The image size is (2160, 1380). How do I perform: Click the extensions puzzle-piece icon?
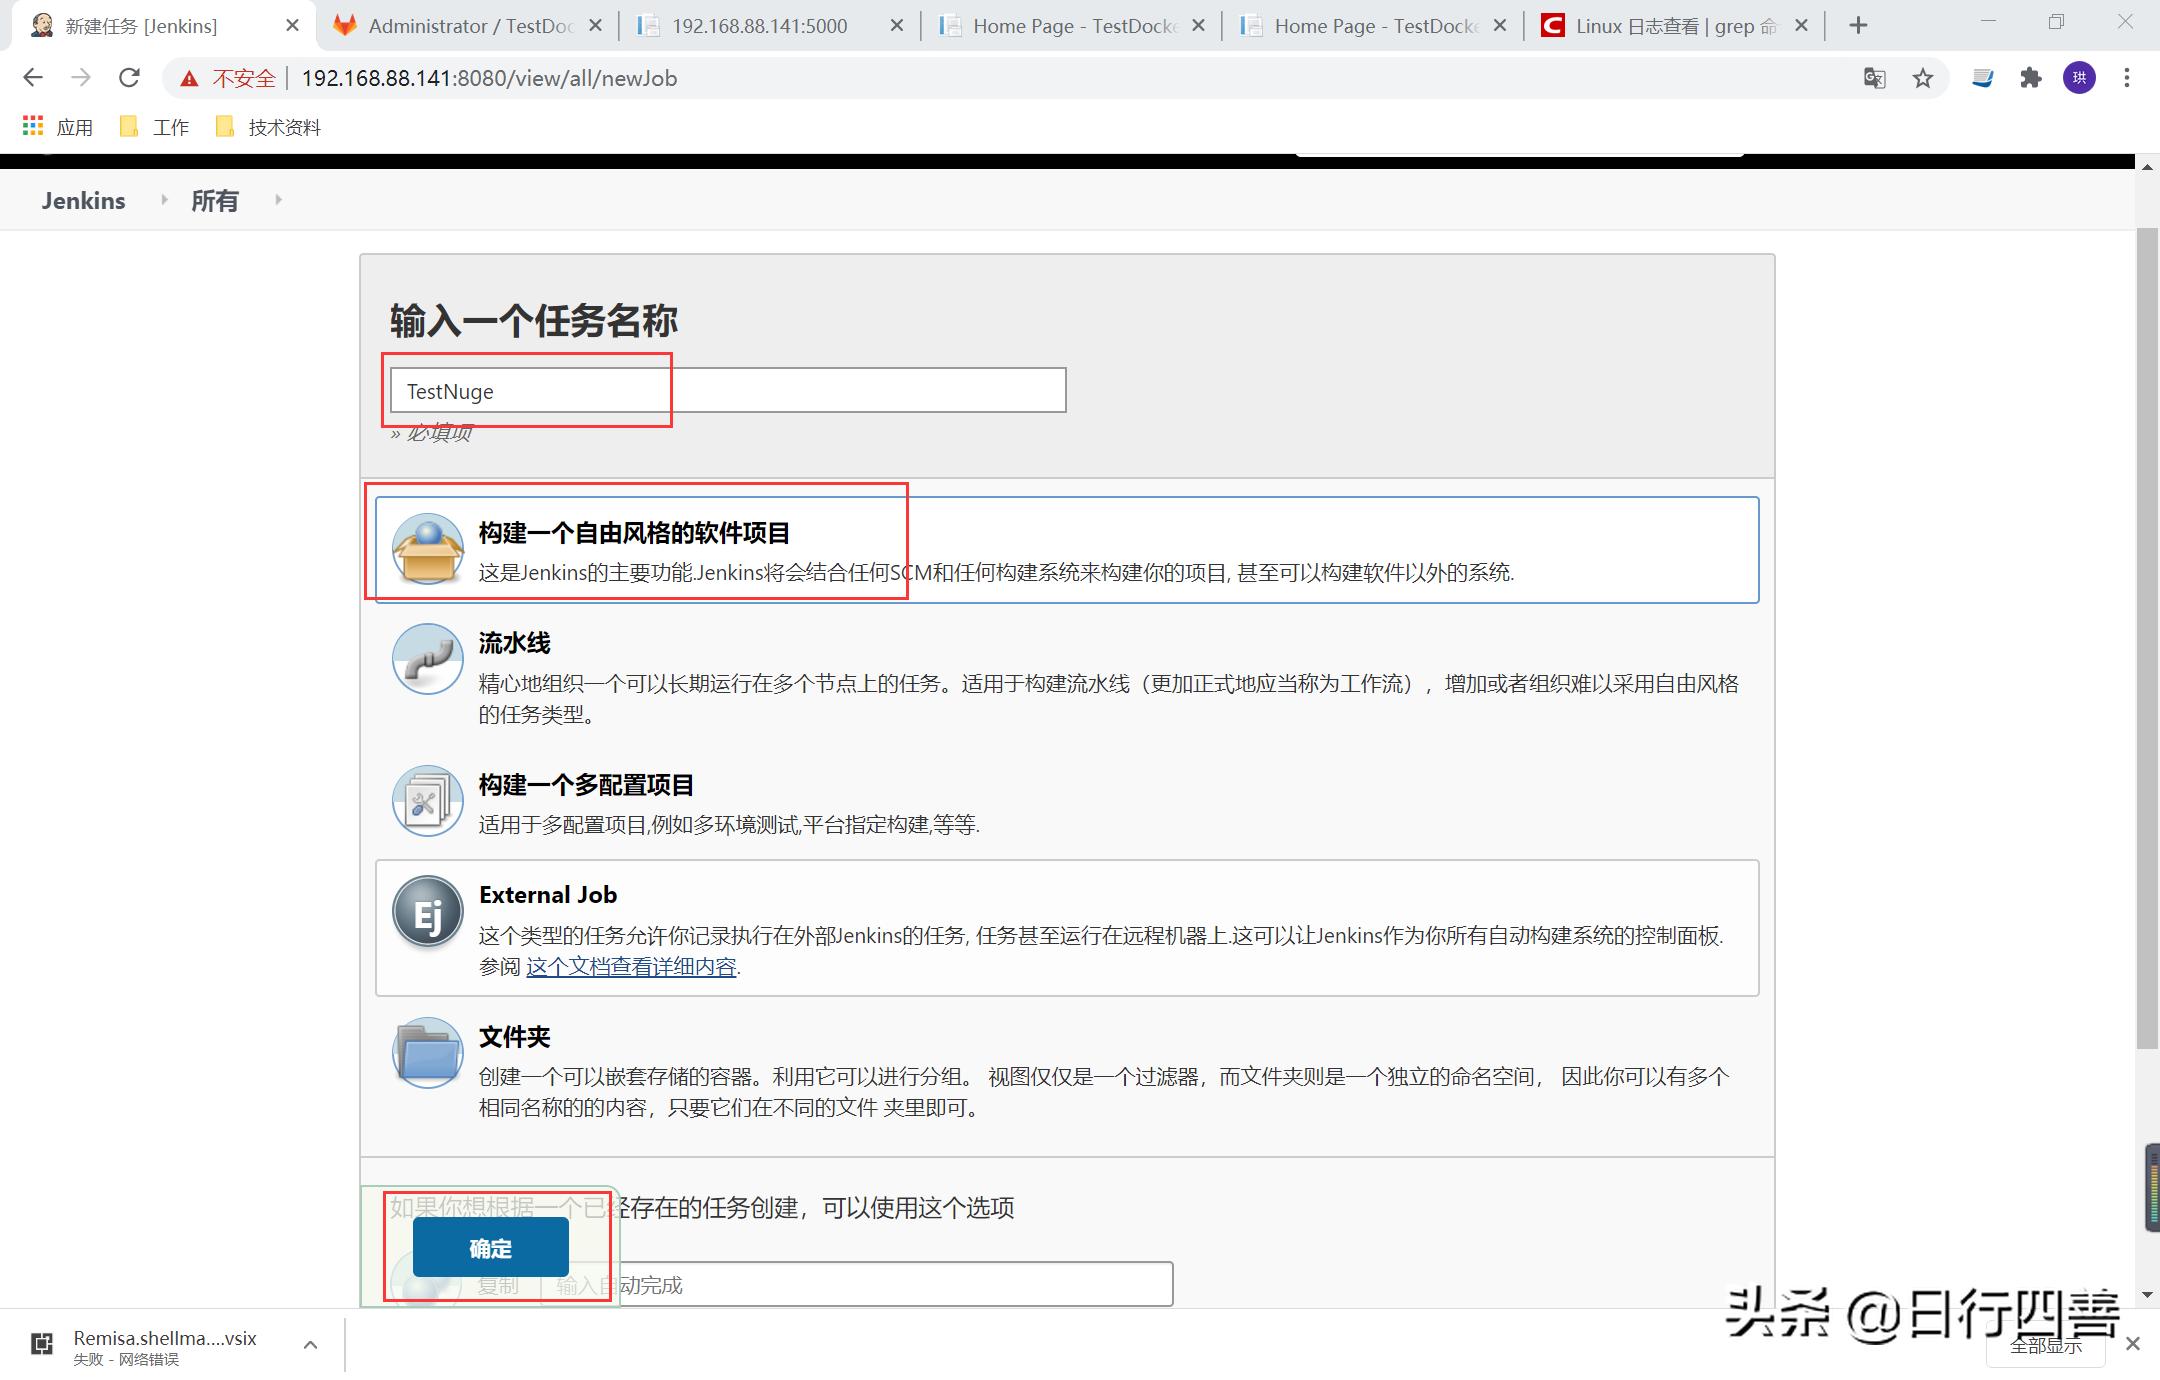coord(2031,78)
